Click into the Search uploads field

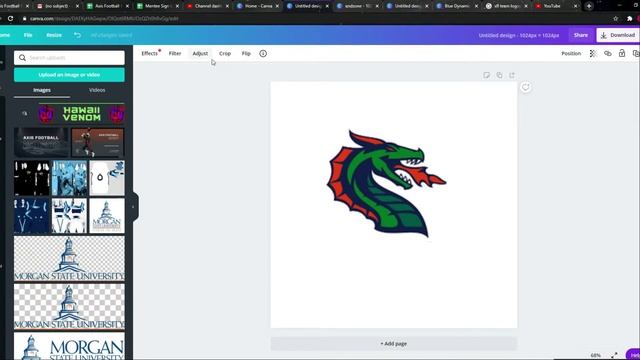click(x=69, y=58)
